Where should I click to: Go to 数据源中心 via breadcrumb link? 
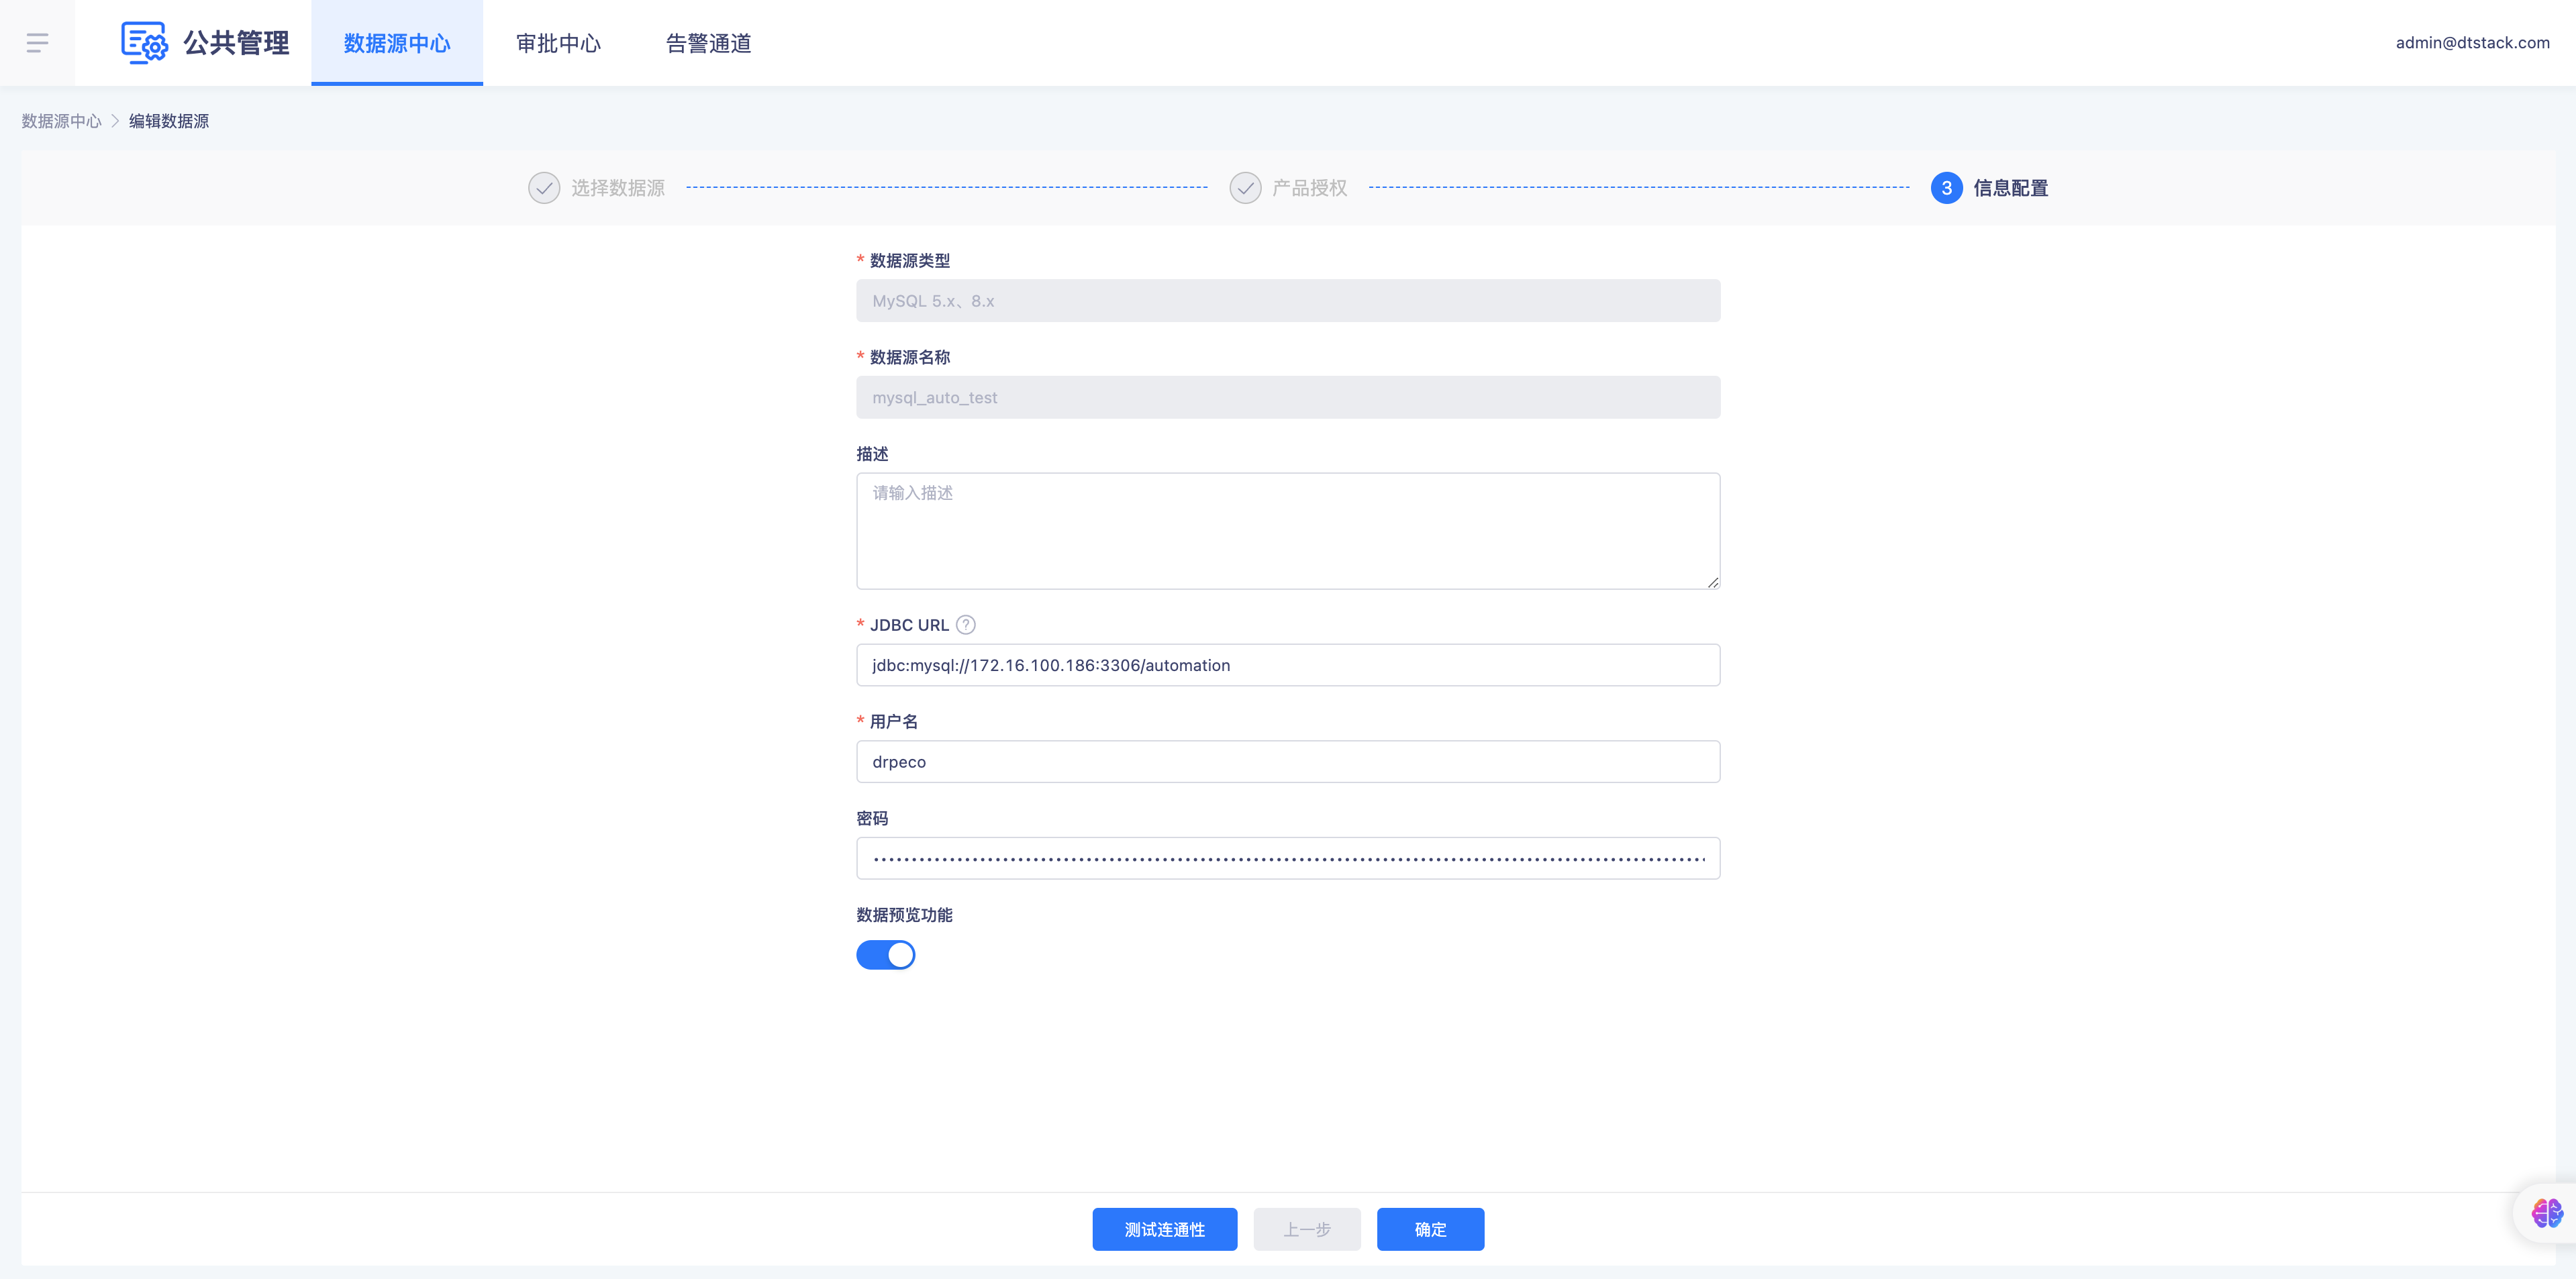click(x=62, y=121)
